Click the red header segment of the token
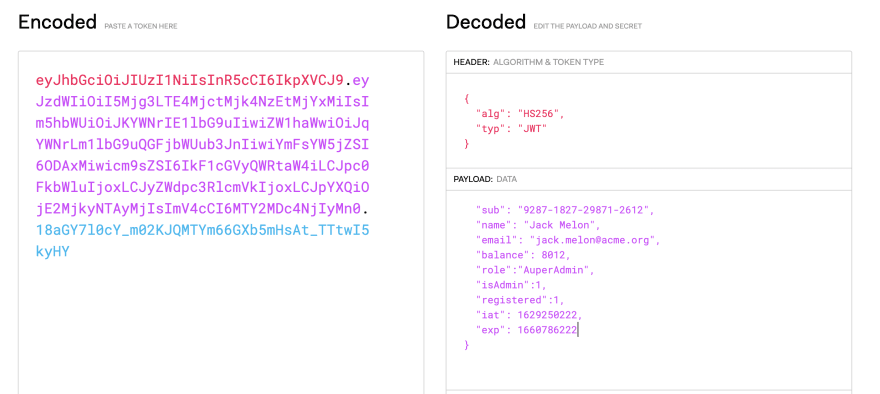 click(x=190, y=81)
